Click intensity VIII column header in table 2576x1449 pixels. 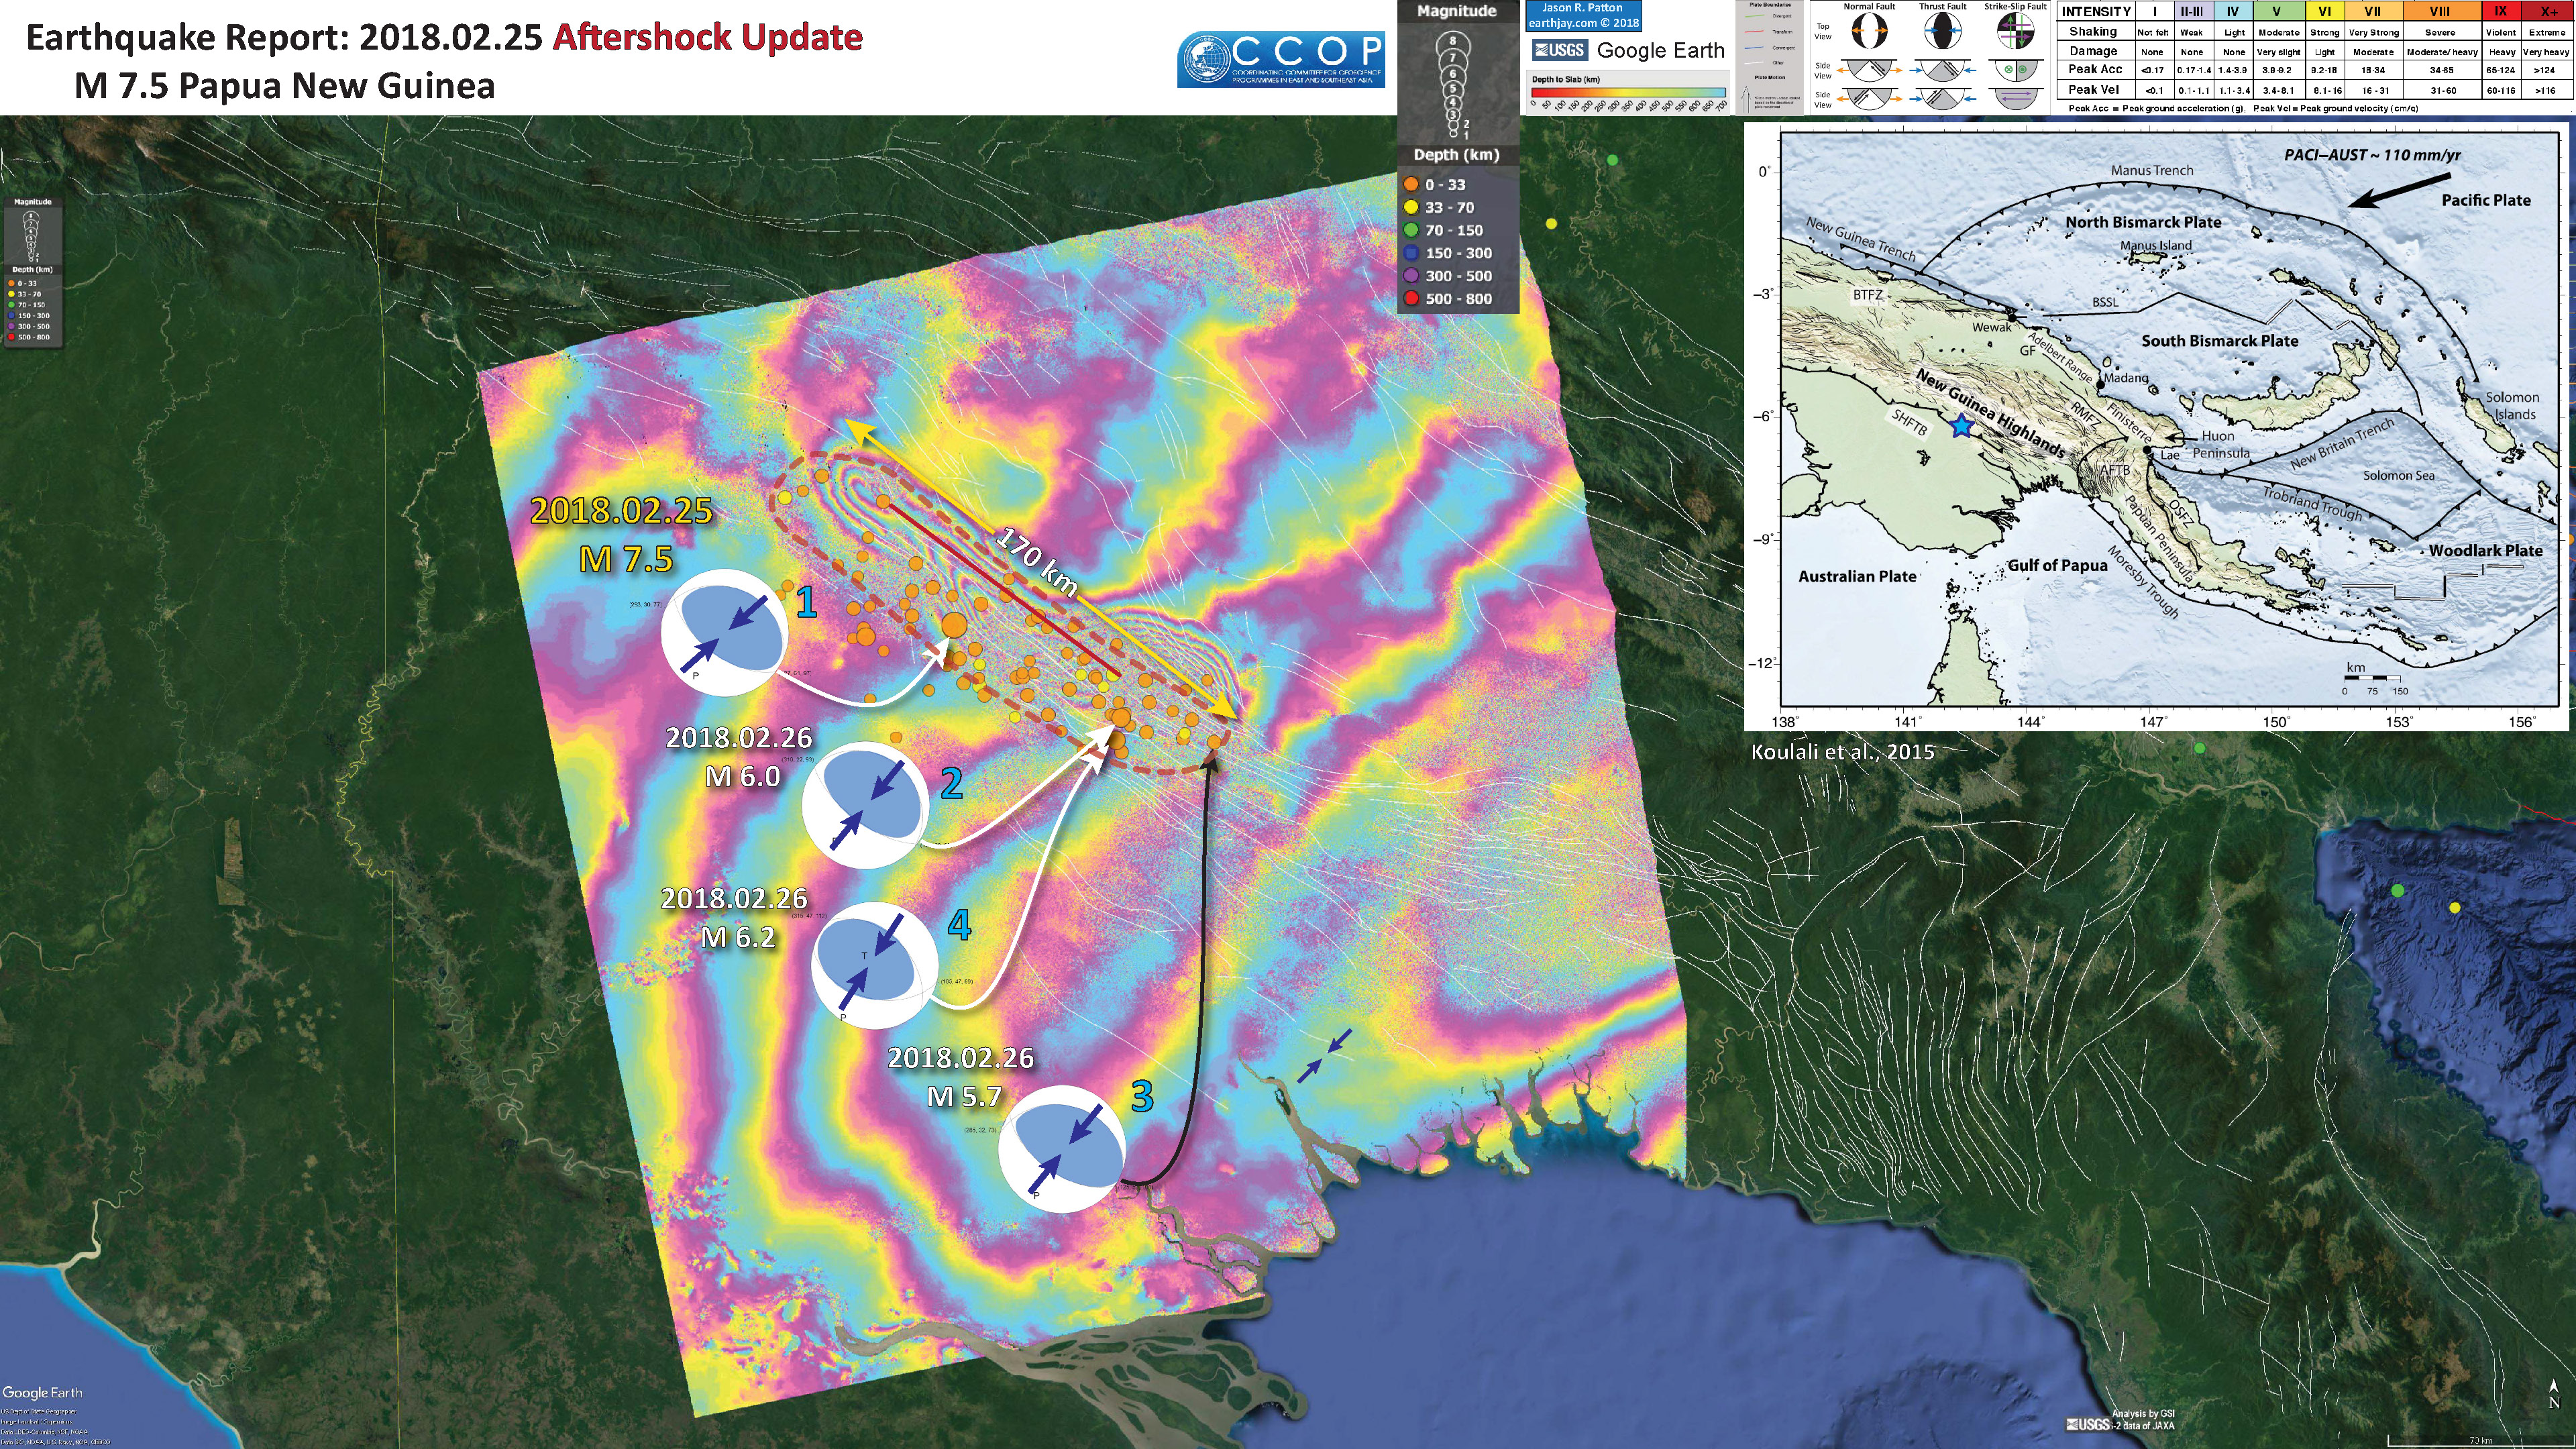(x=2439, y=11)
